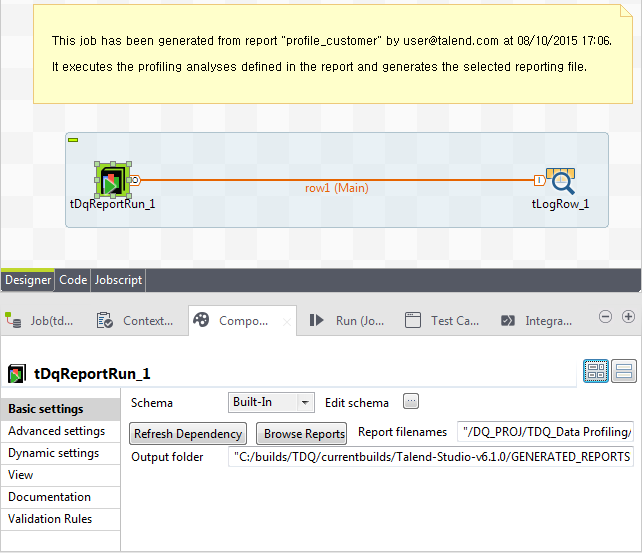Viewport: 642px width, 553px height.
Task: Open Dynamic settings section
Action: (60, 453)
